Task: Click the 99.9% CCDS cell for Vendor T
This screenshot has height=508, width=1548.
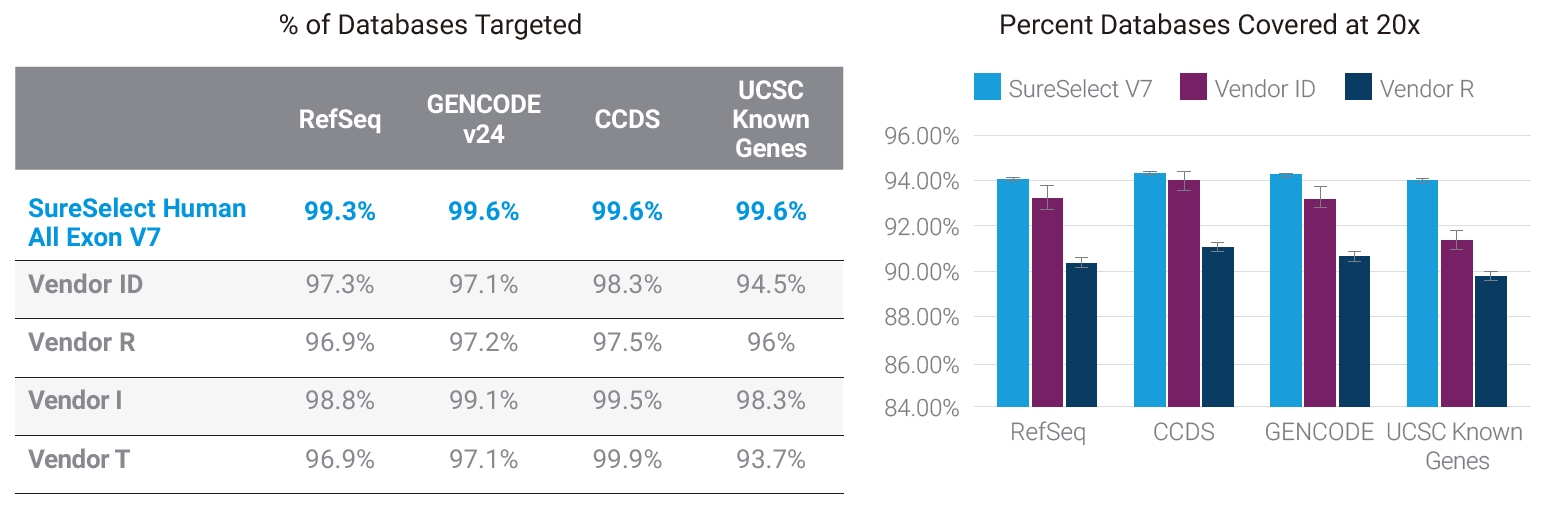Action: [626, 459]
